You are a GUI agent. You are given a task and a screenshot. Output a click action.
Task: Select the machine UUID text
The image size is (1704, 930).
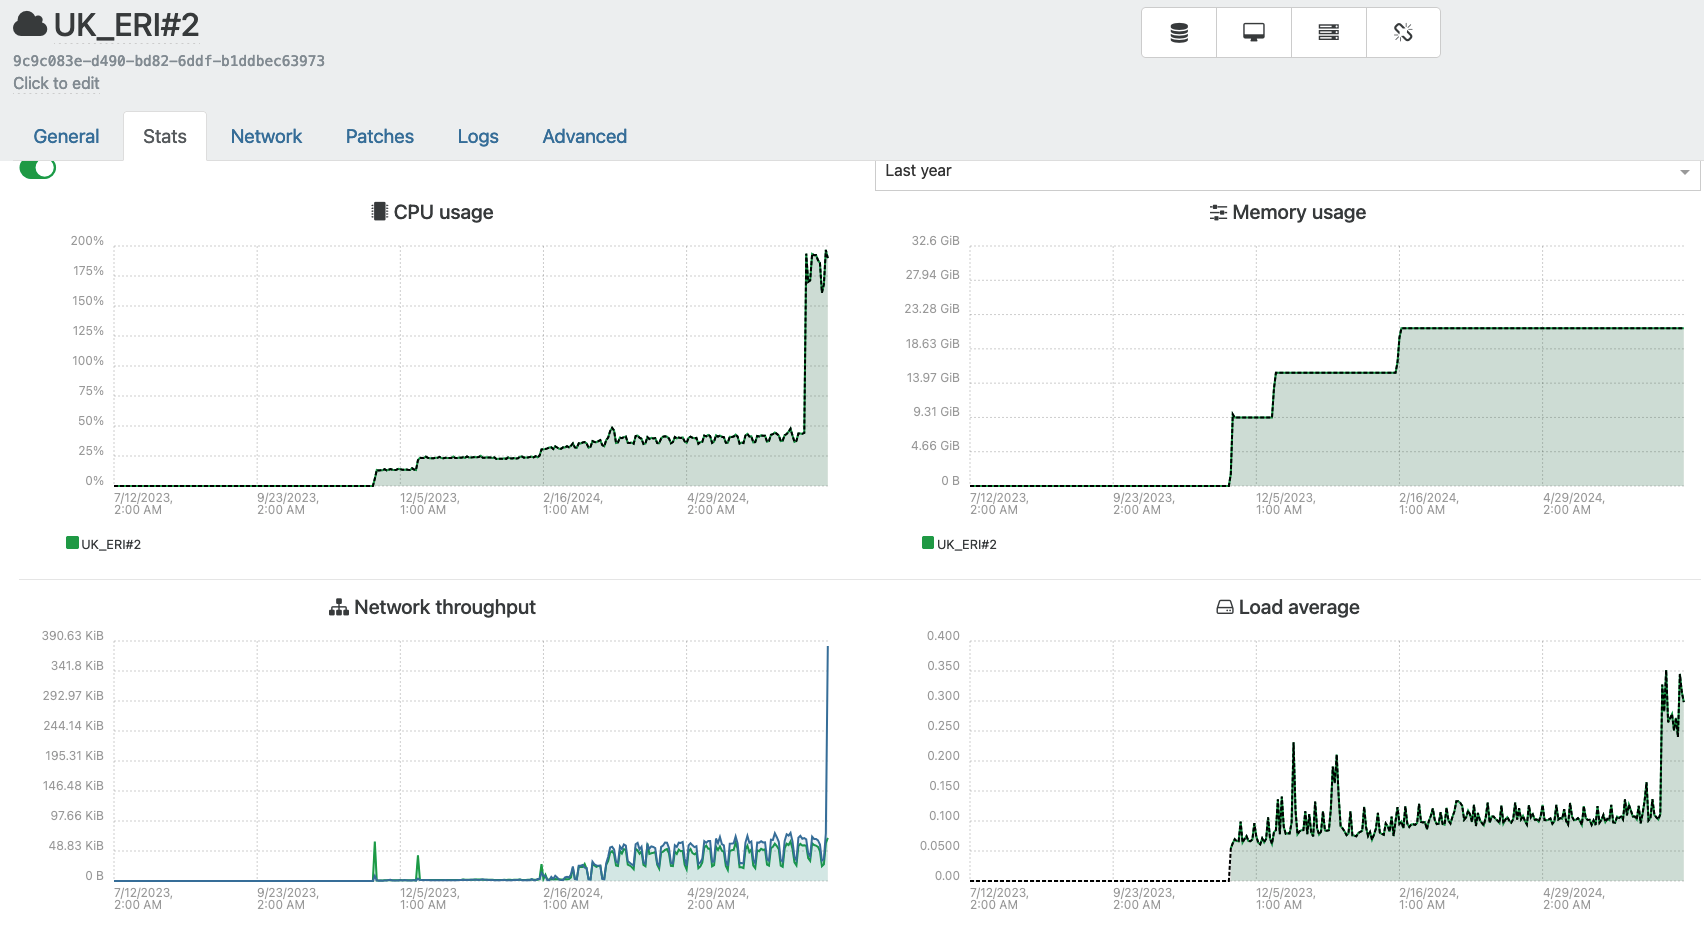169,61
